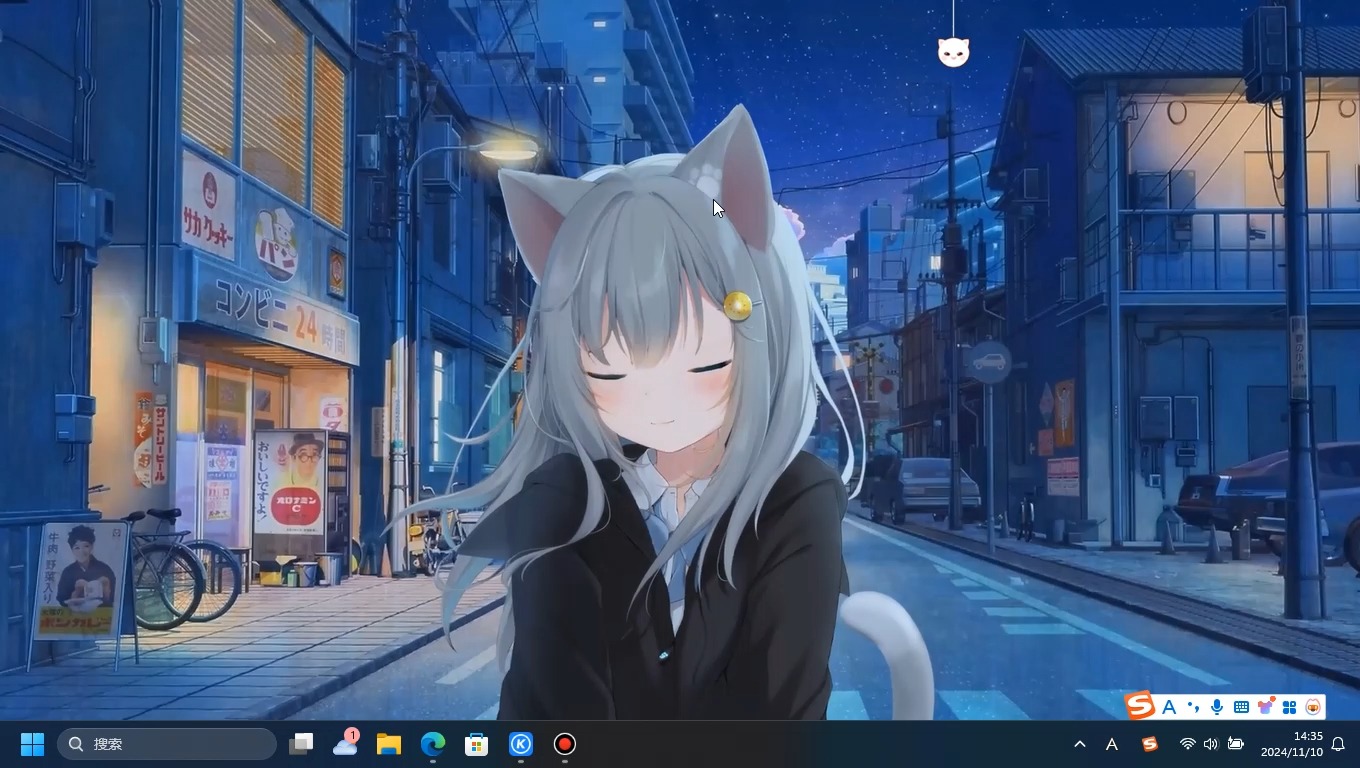Viewport: 1360px width, 768px height.
Task: Click the hanging white cat widget
Action: coord(954,52)
